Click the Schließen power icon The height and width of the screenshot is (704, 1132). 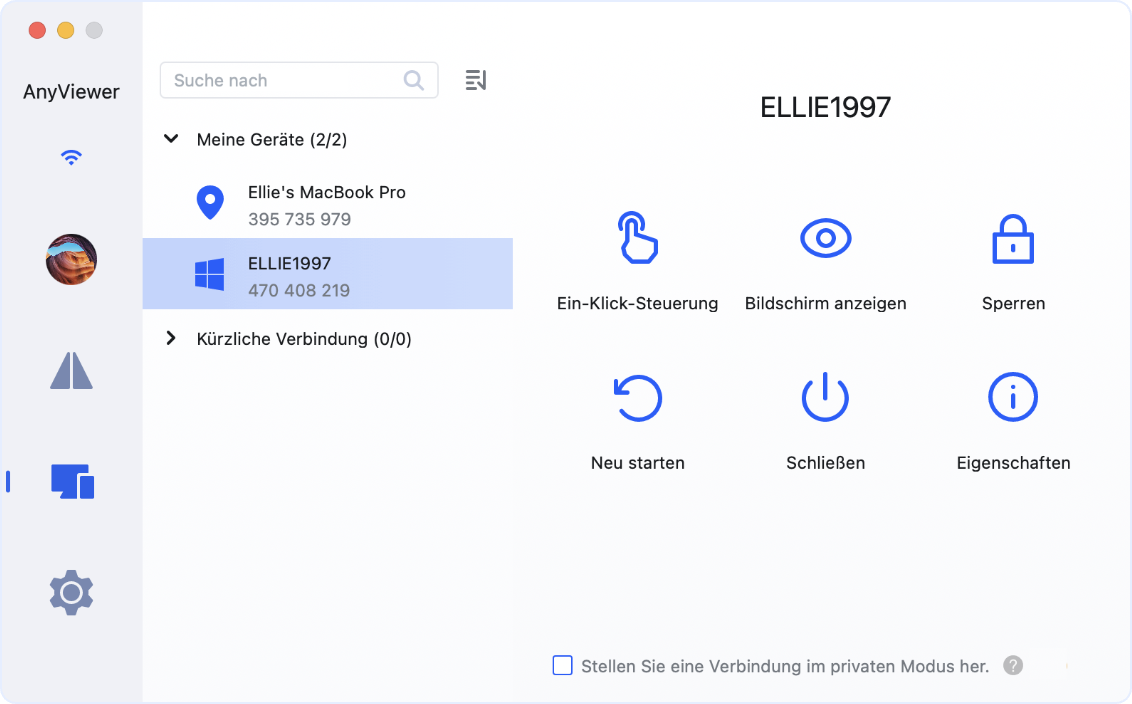pos(825,398)
